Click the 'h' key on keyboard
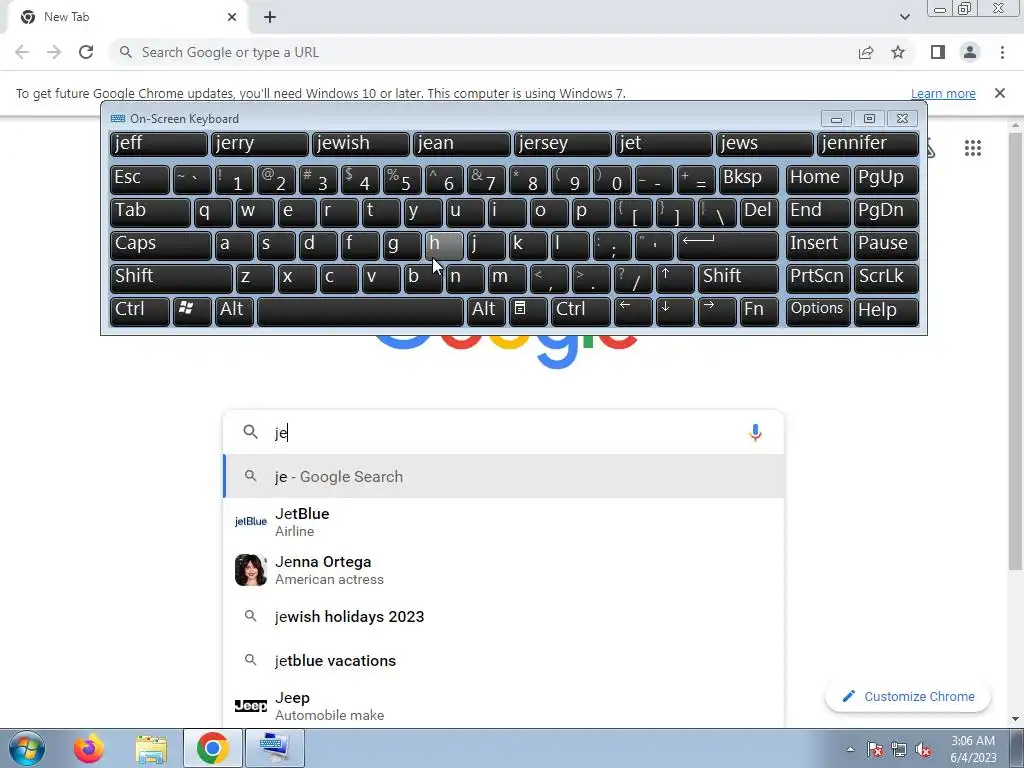 (443, 245)
